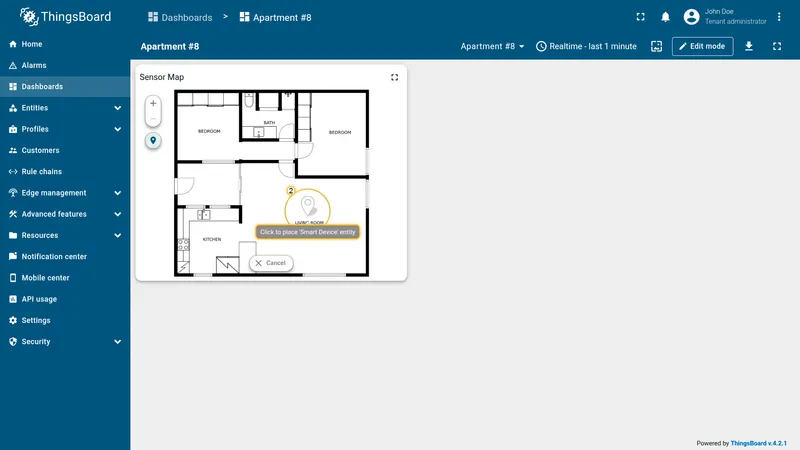800x450 pixels.
Task: Expand the Resources chevron
Action: (117, 235)
